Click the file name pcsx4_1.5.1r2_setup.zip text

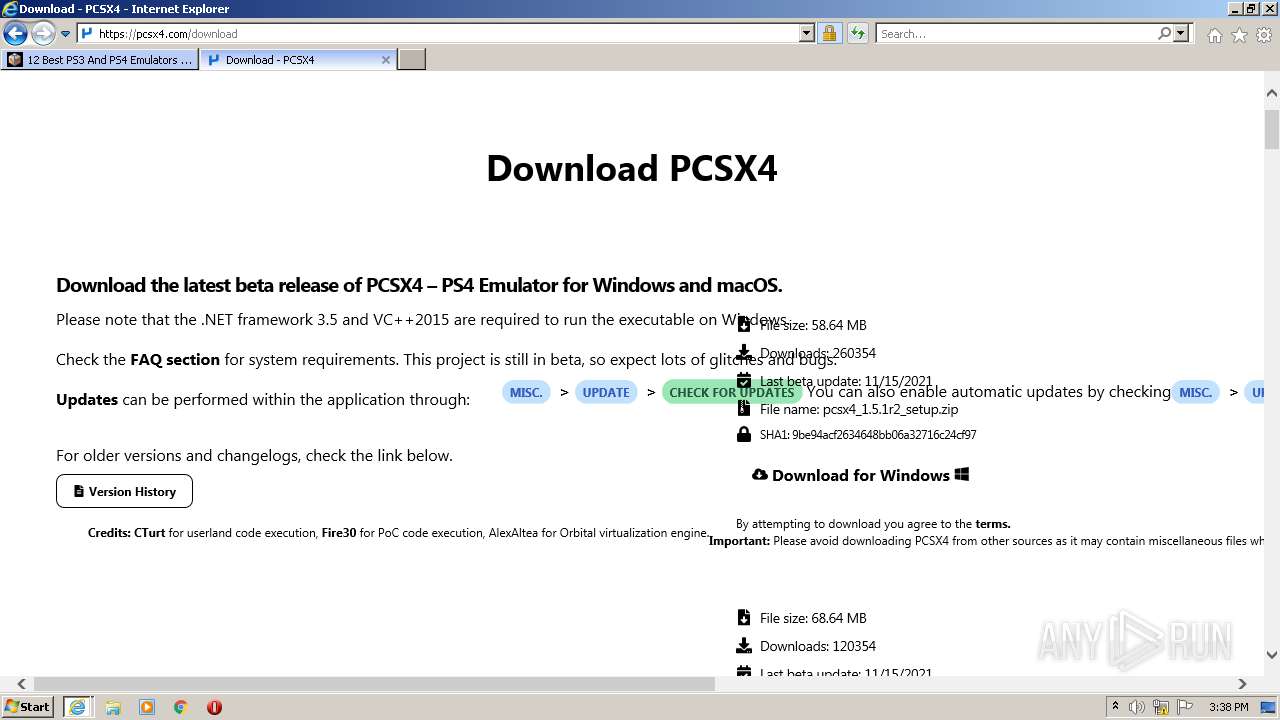[890, 409]
